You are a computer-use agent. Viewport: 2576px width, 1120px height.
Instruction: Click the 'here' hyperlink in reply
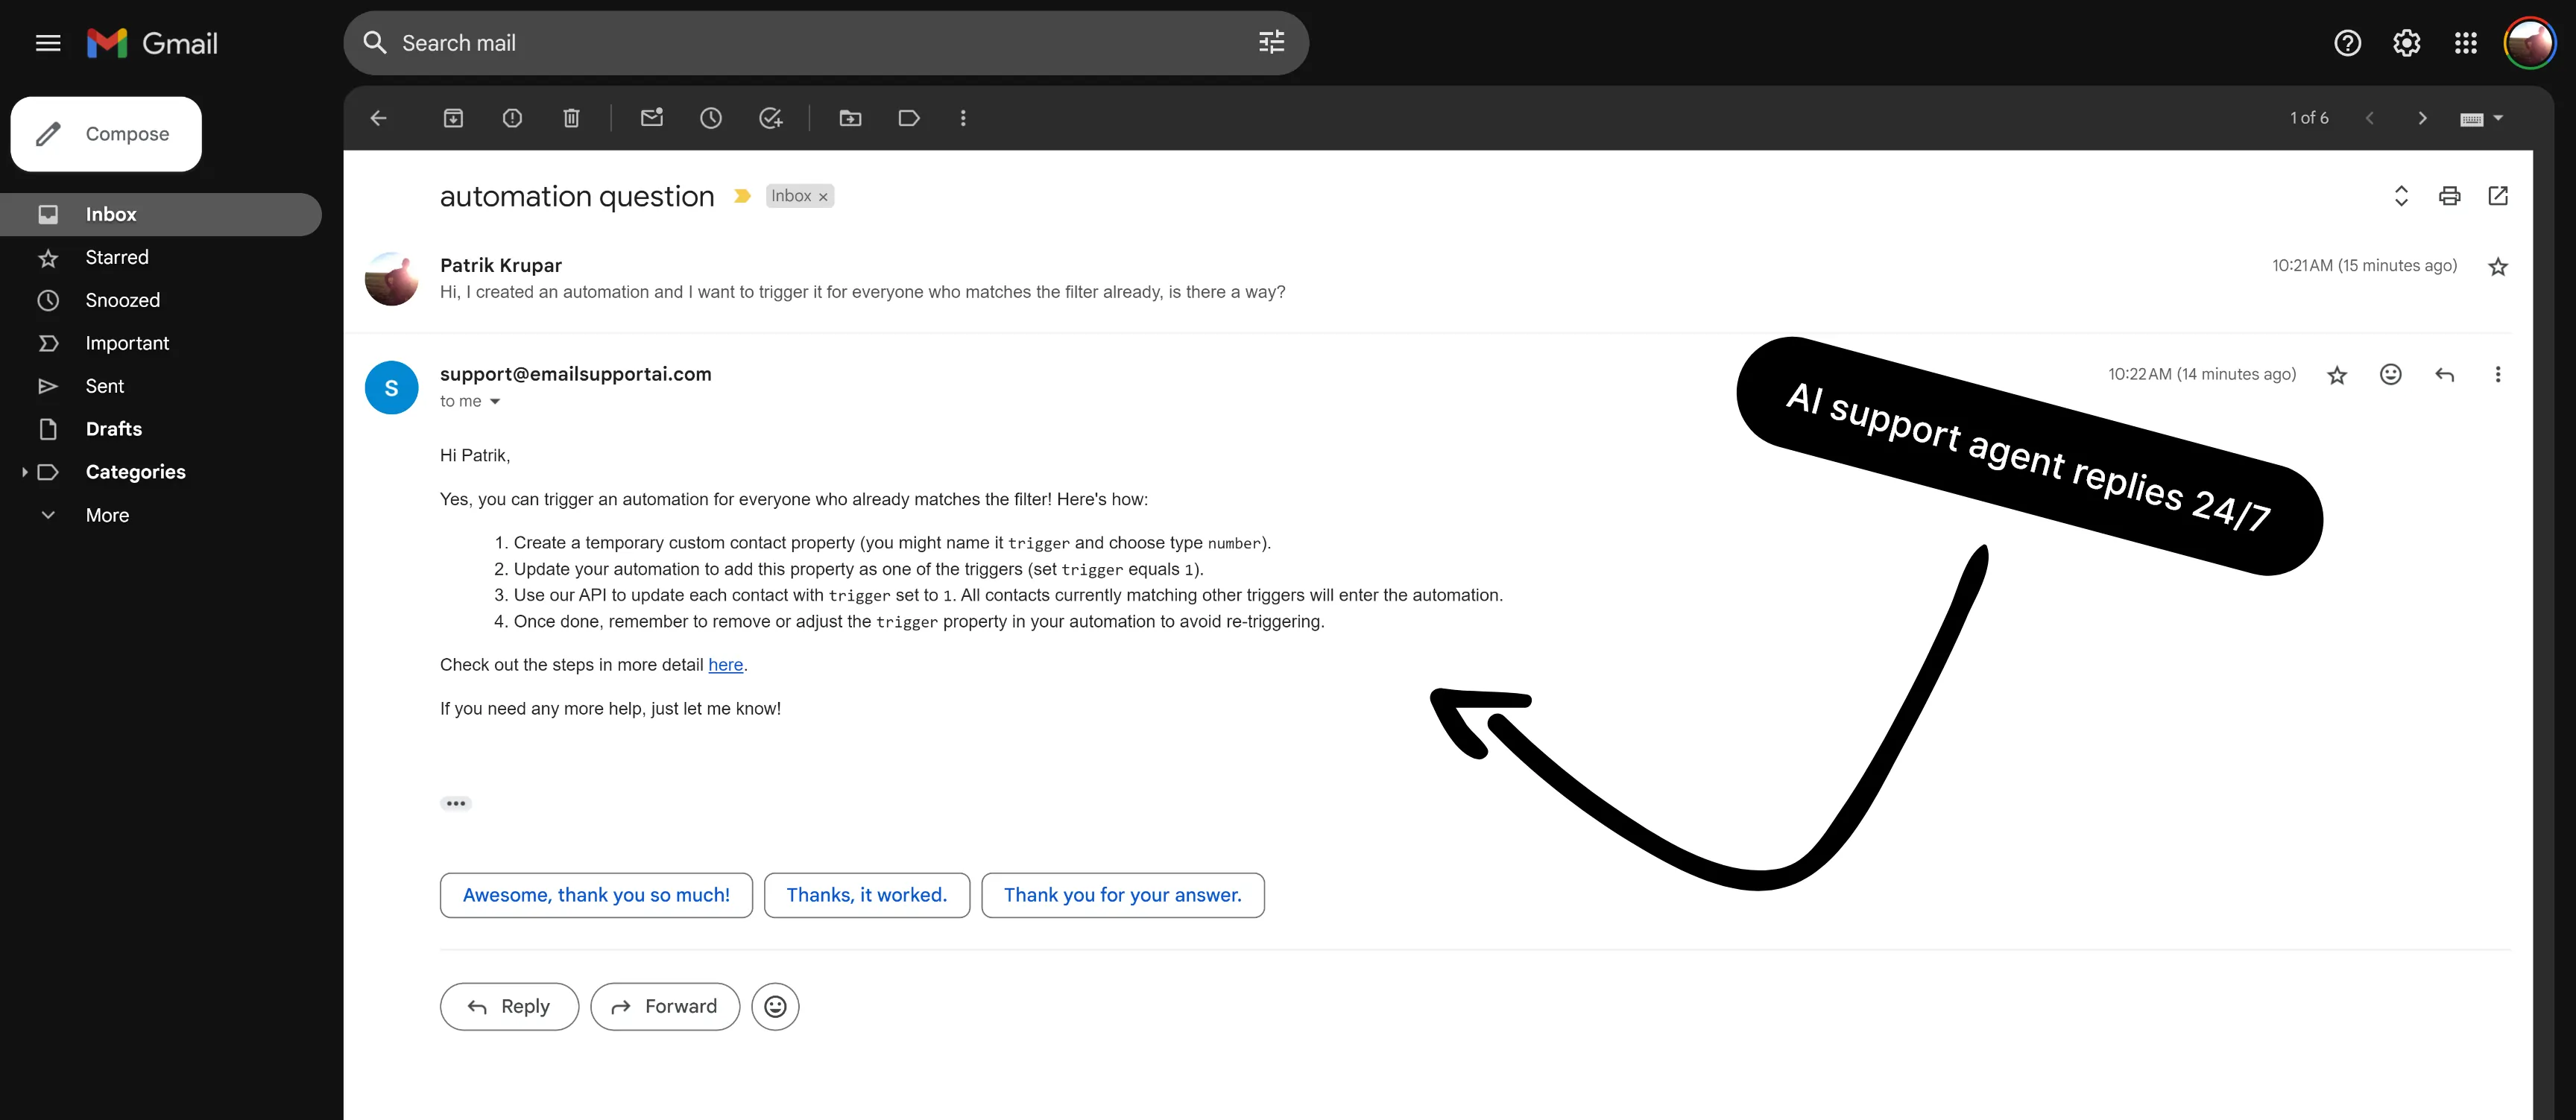724,665
